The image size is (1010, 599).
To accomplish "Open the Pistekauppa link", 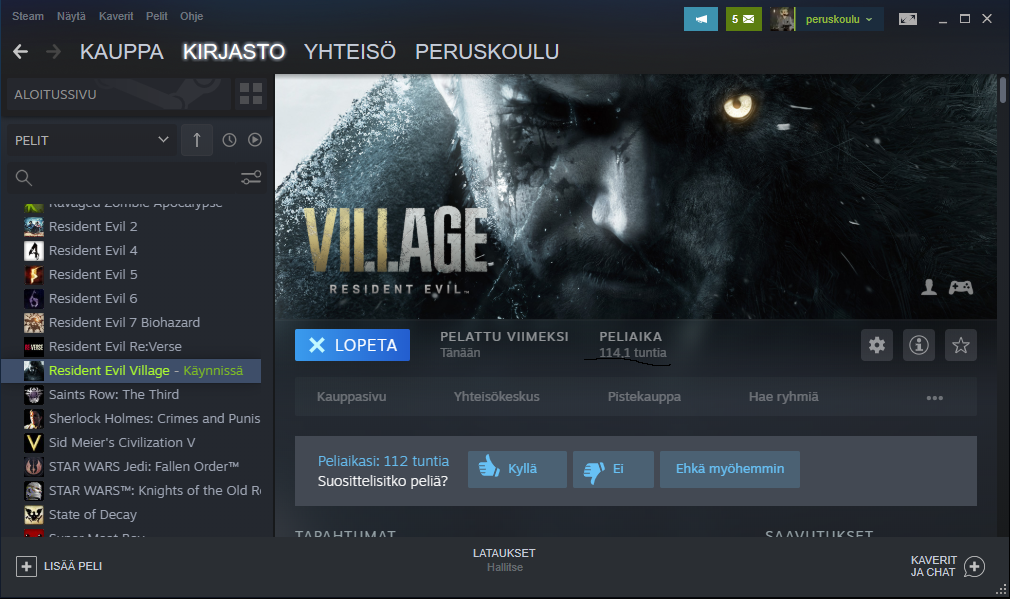I will click(x=644, y=397).
